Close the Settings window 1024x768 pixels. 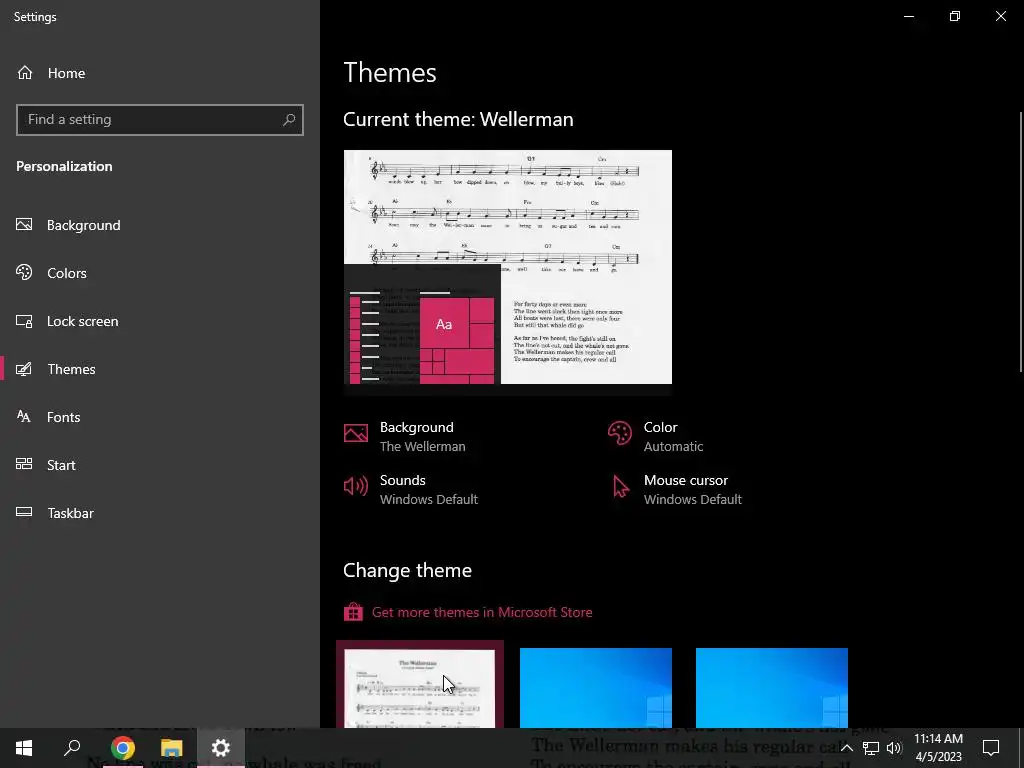tap(1000, 16)
